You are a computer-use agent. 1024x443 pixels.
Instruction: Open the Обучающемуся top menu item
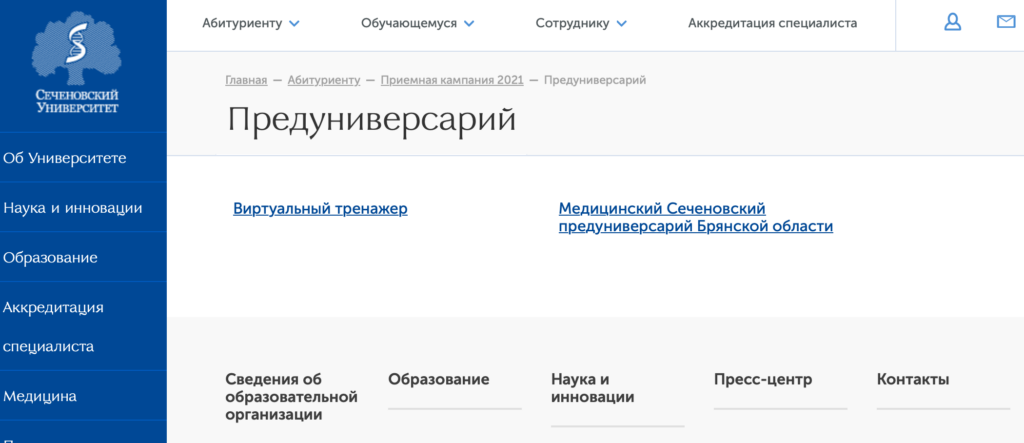coord(409,24)
